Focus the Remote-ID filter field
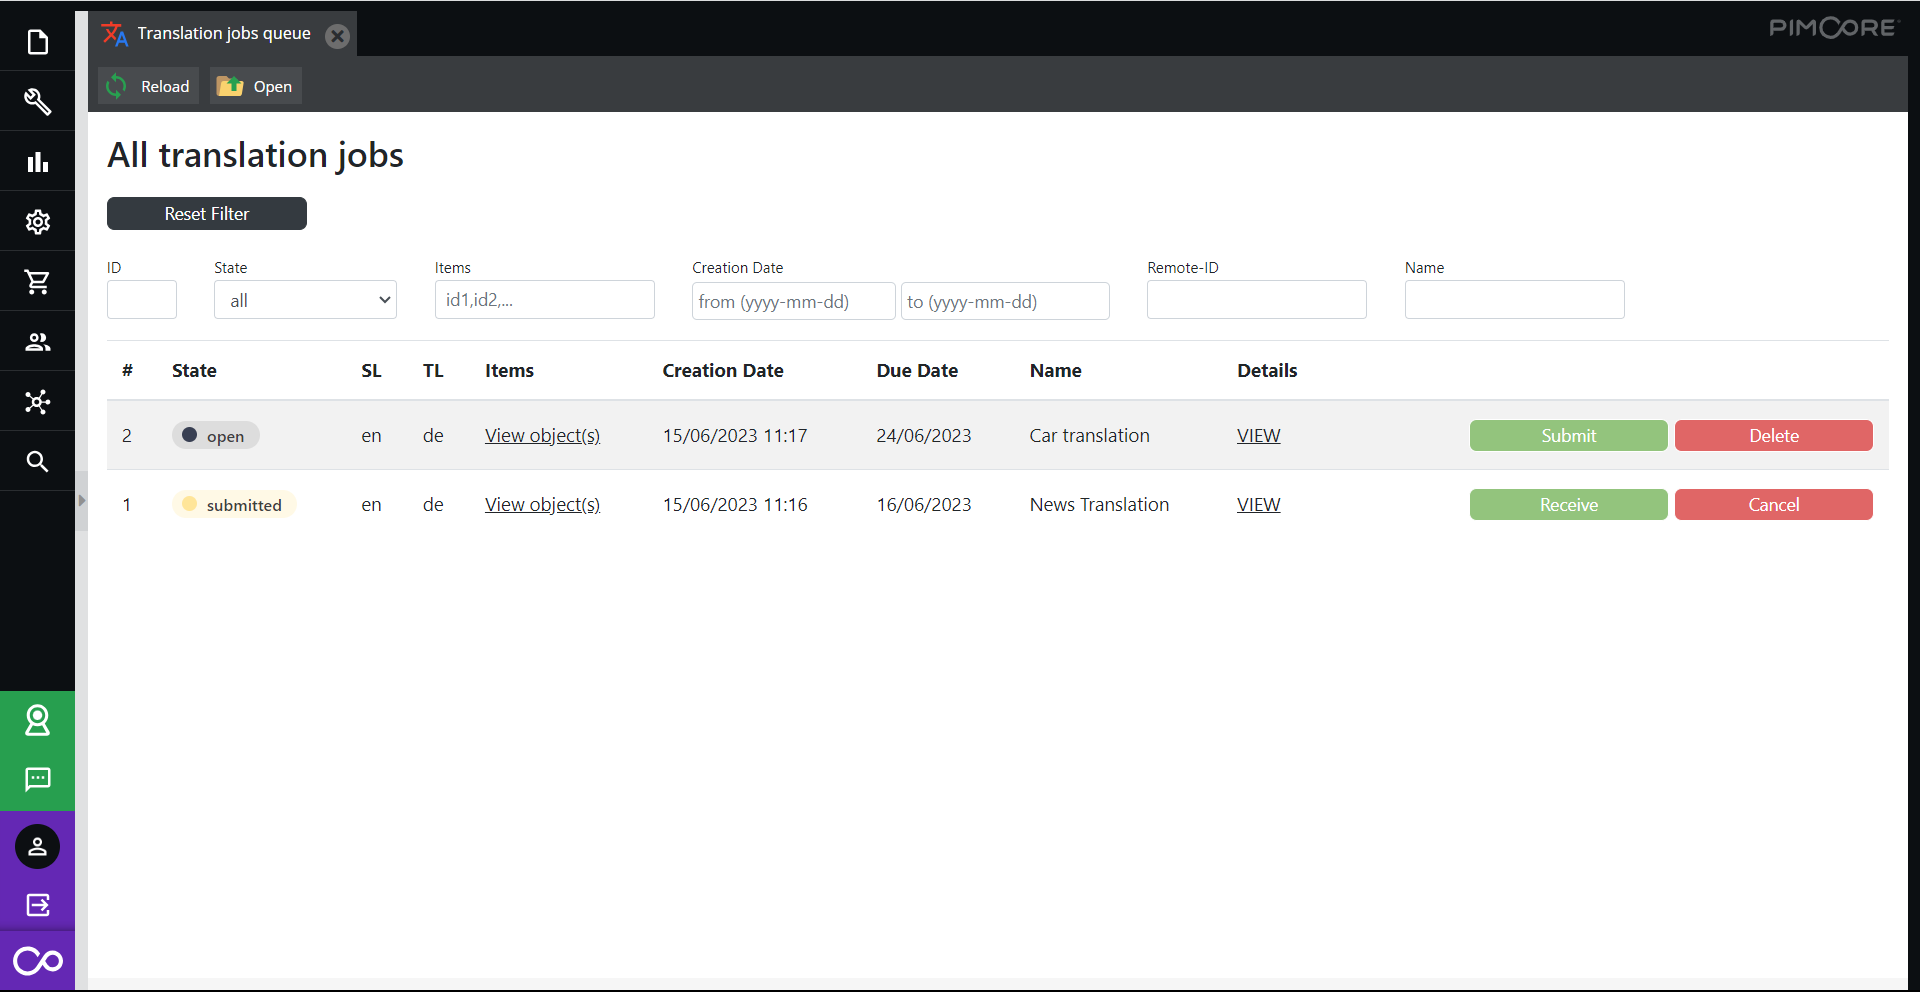The width and height of the screenshot is (1920, 992). (1257, 300)
